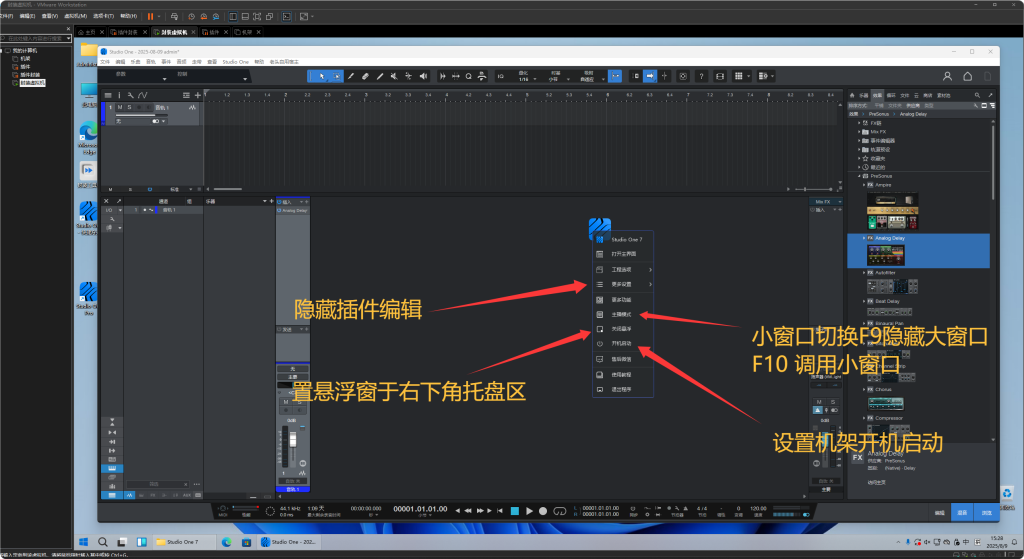Click the Analog Delay insert on the track 1 channel
The image size is (1024, 559).
[293, 210]
